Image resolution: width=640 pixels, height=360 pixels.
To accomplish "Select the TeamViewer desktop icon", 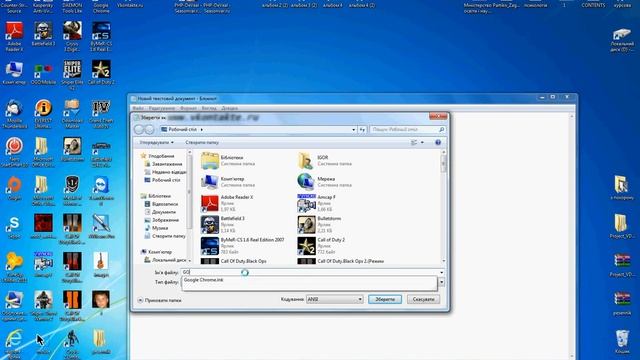I will tap(101, 190).
